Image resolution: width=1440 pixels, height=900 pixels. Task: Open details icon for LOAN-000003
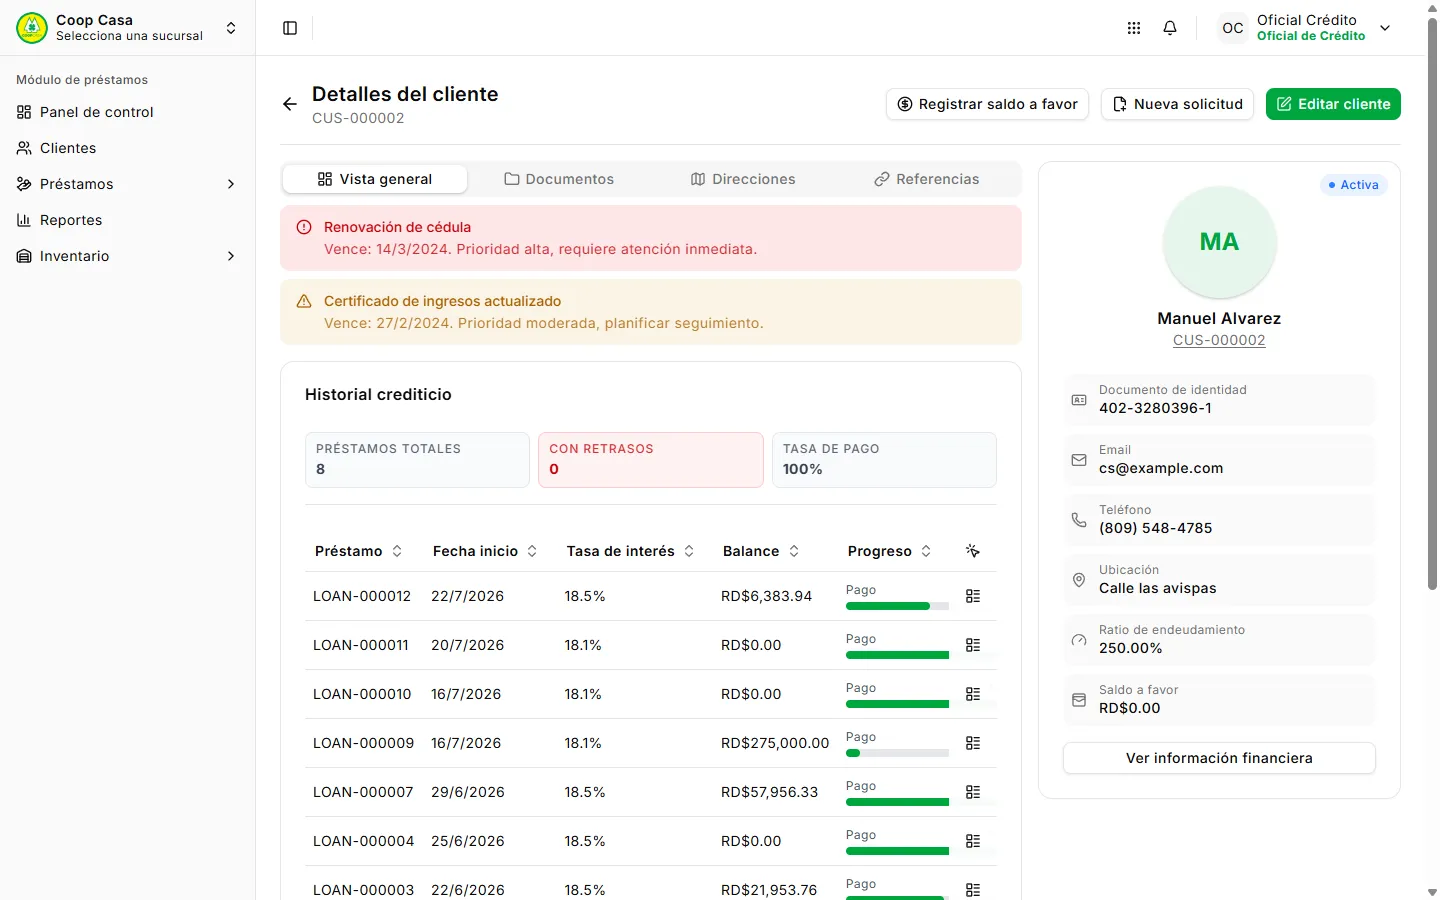[973, 890]
